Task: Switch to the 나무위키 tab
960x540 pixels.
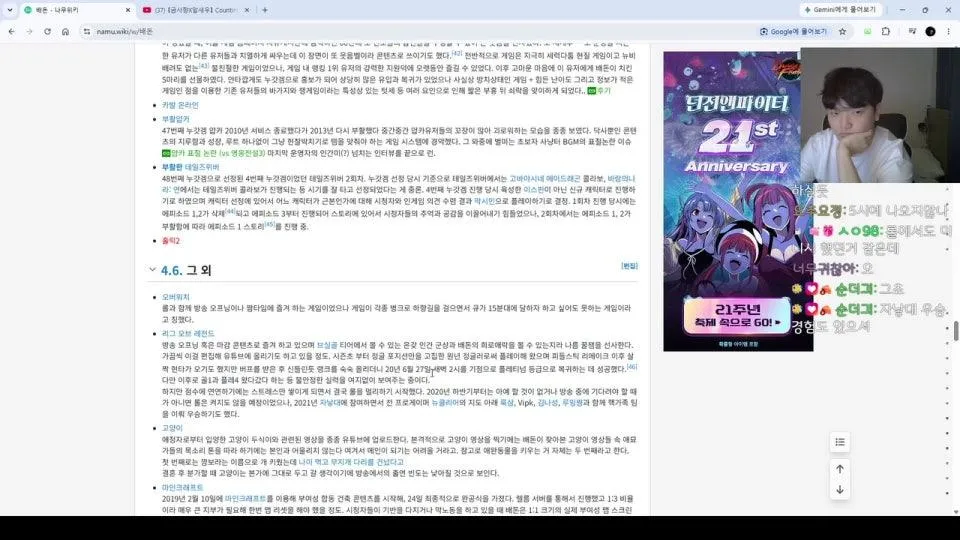Action: pos(75,10)
